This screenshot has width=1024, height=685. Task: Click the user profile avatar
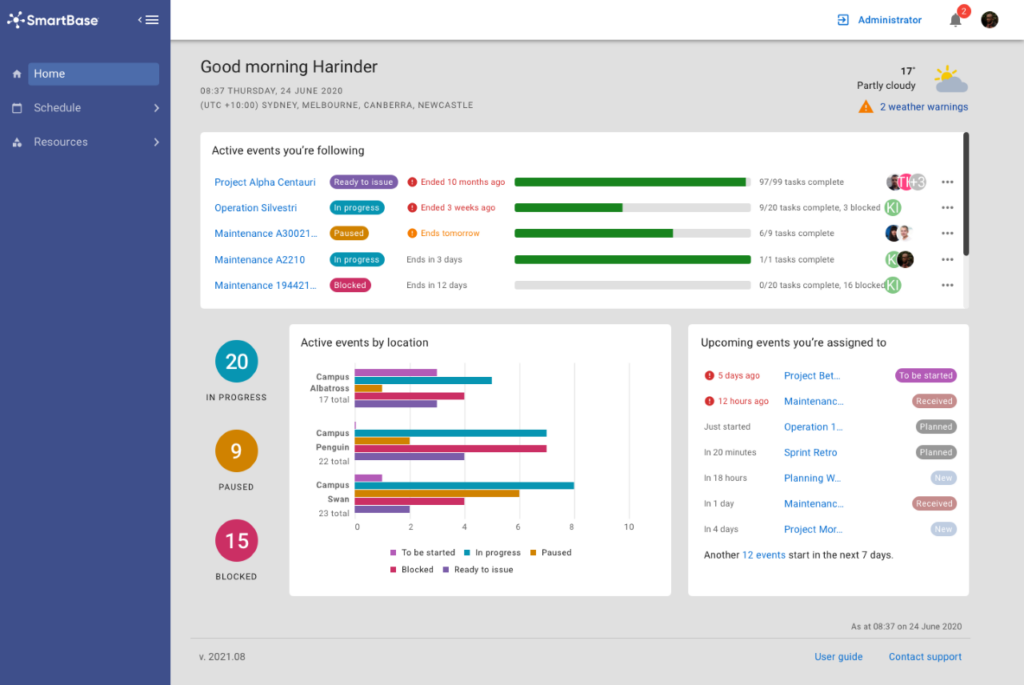(x=989, y=20)
